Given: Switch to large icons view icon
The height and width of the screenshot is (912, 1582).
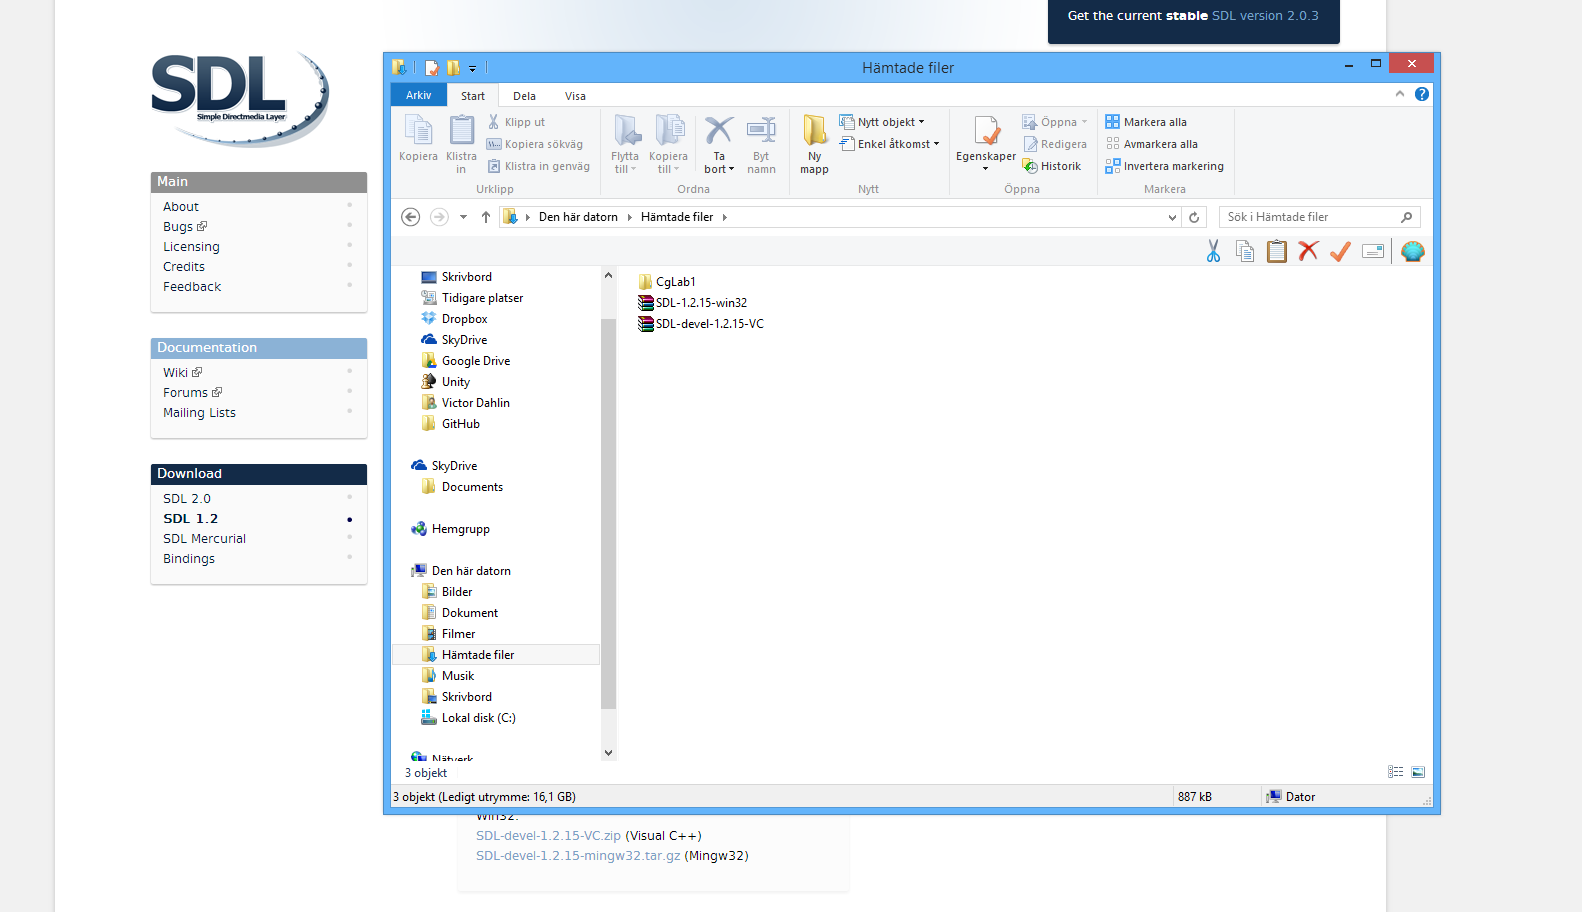Looking at the screenshot, I should pyautogui.click(x=1418, y=772).
